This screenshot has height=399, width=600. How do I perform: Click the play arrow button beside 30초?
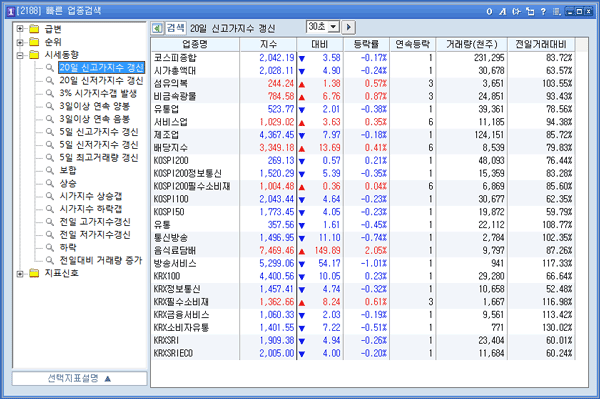(348, 27)
